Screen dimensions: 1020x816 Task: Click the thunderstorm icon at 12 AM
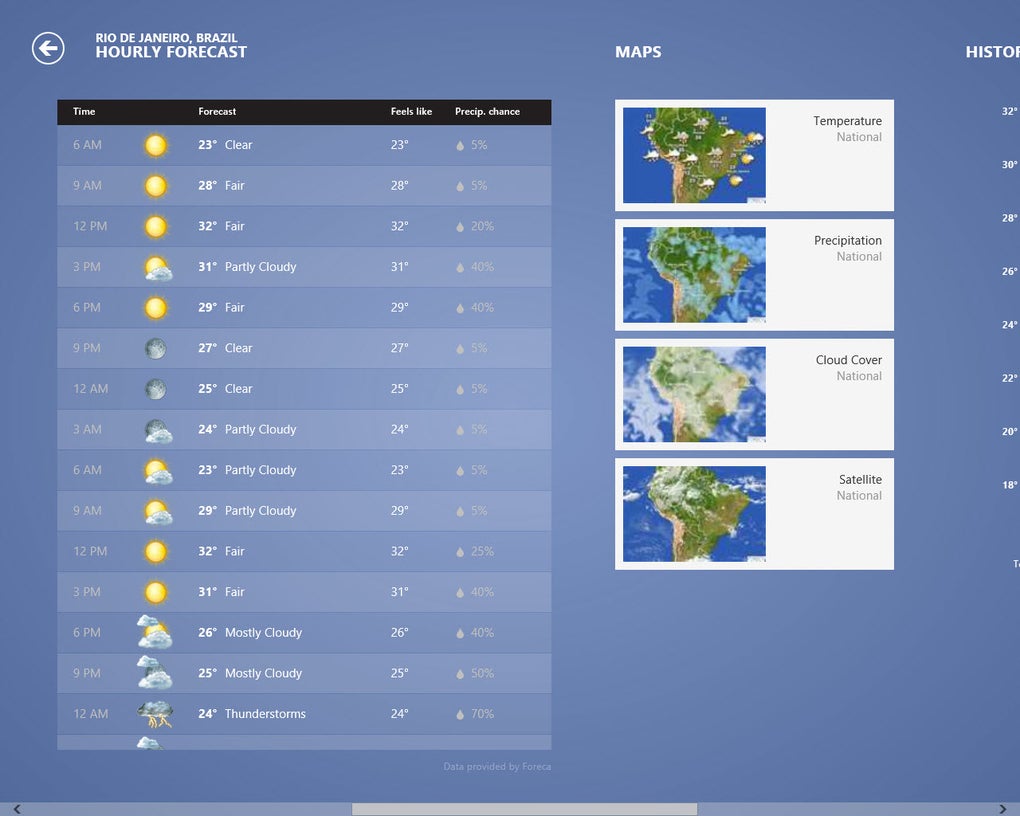click(155, 714)
